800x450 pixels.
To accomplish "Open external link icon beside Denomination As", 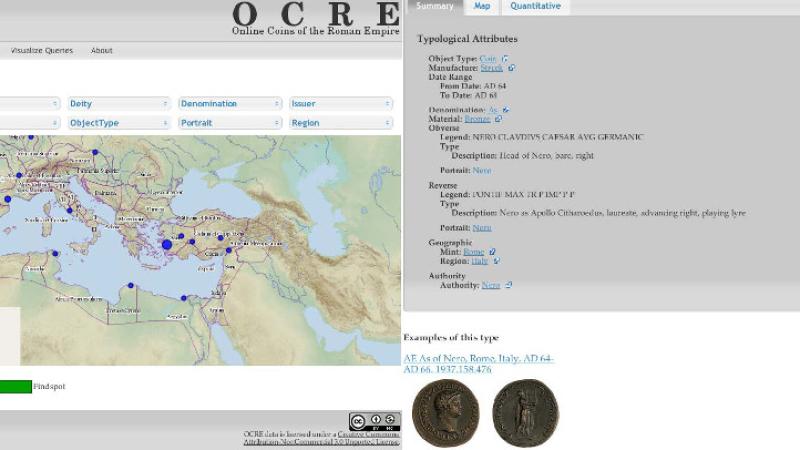I will (x=506, y=110).
